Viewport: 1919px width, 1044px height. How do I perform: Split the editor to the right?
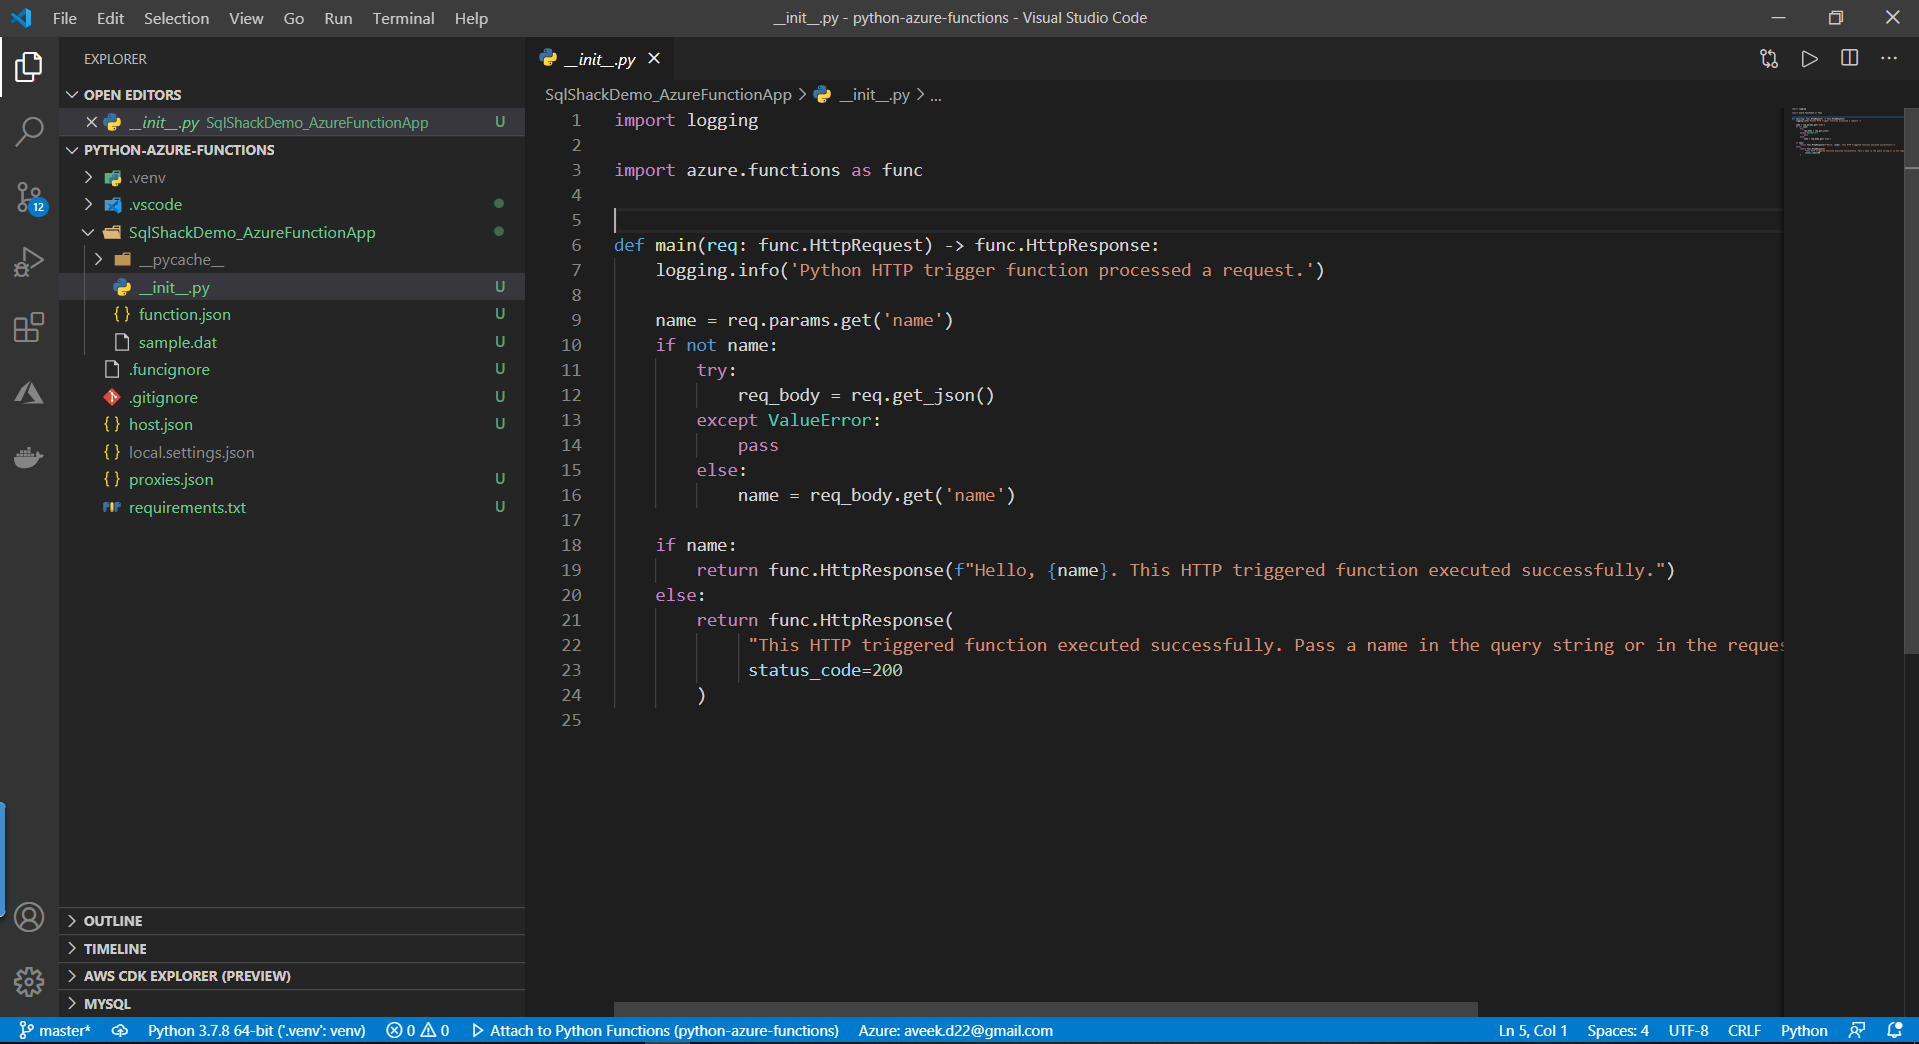point(1849,59)
